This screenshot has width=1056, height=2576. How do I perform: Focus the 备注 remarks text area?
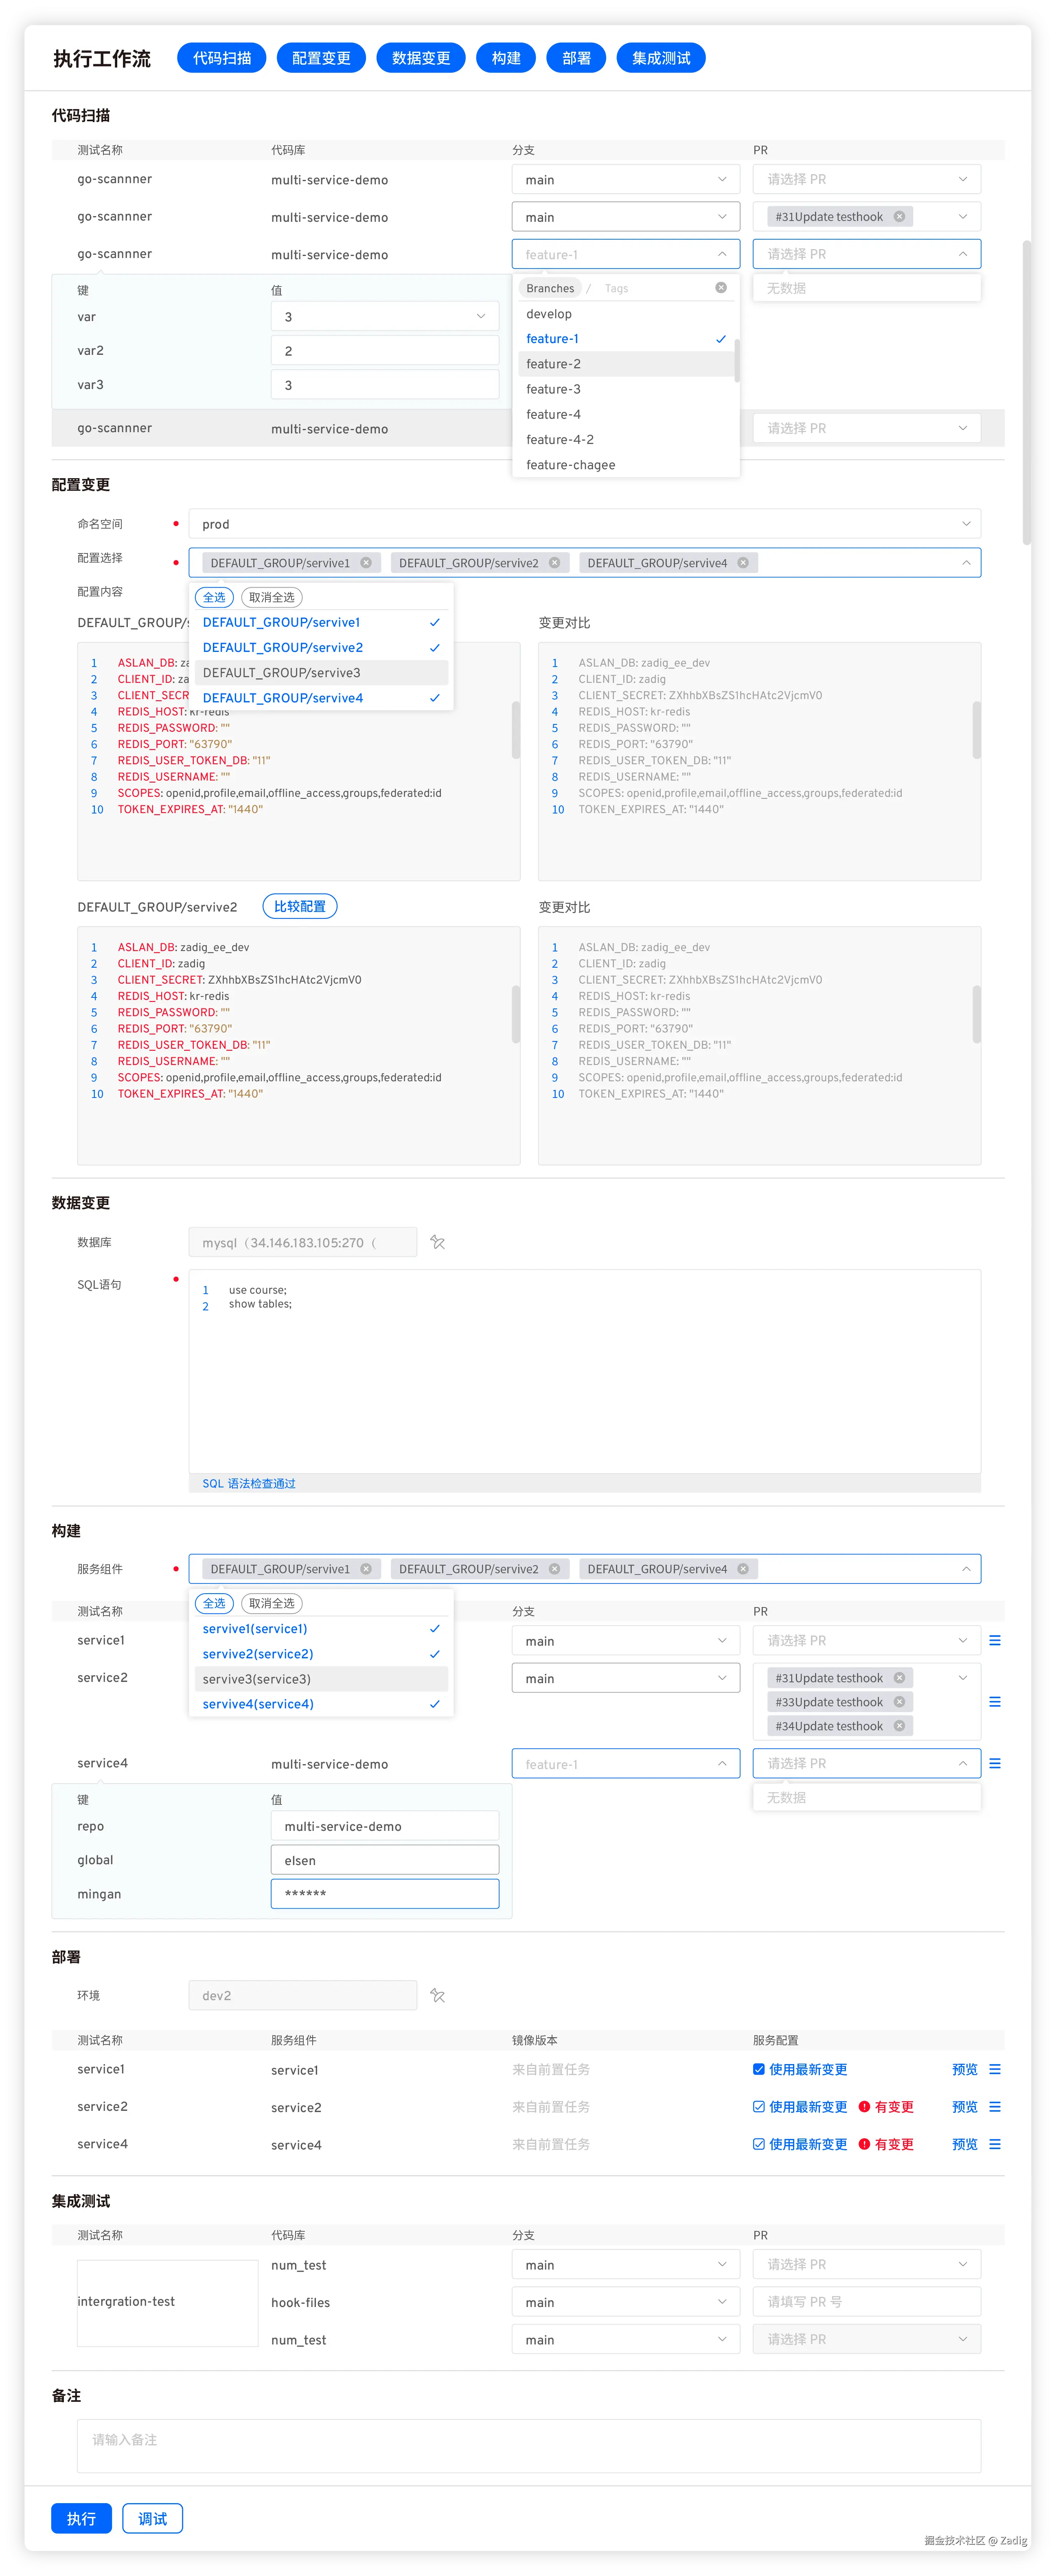pos(529,2446)
